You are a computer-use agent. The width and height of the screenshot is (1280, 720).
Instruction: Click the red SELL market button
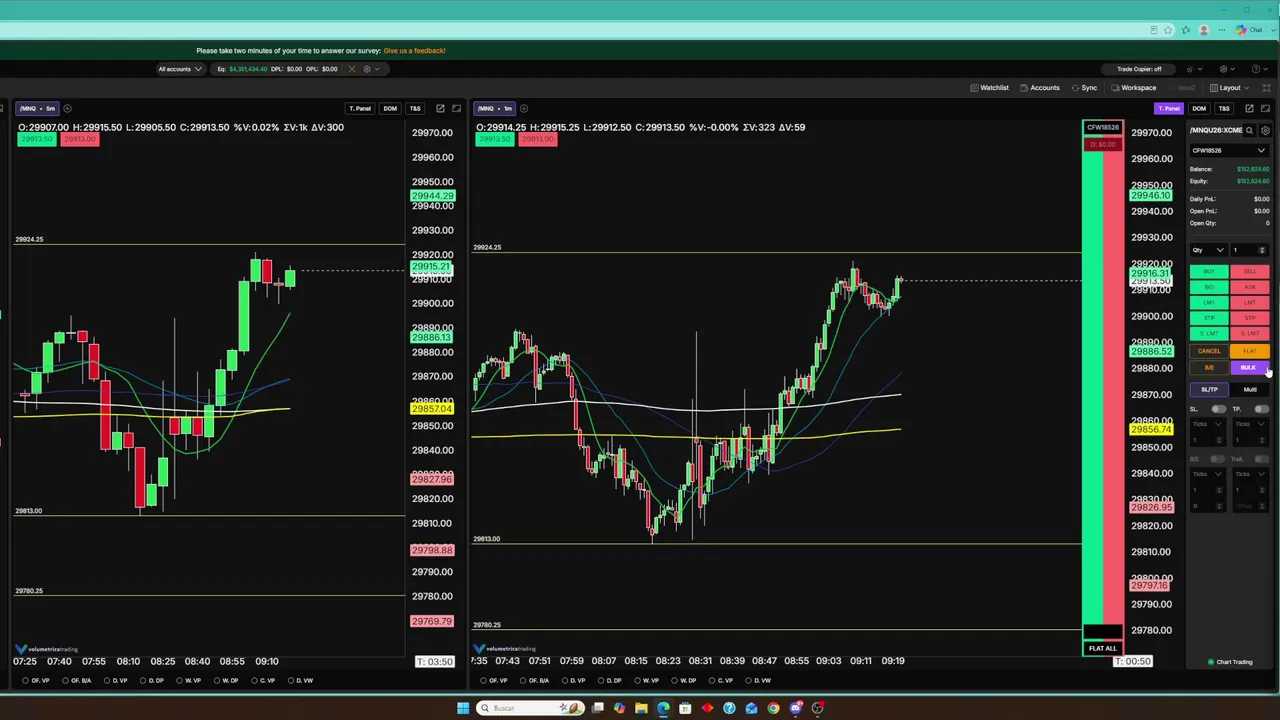click(1250, 272)
